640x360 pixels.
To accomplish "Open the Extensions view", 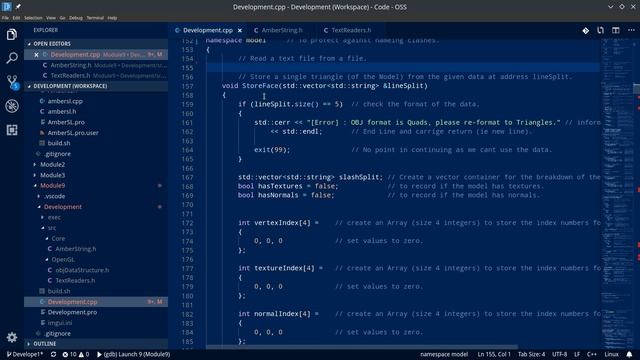I will pos(12,130).
